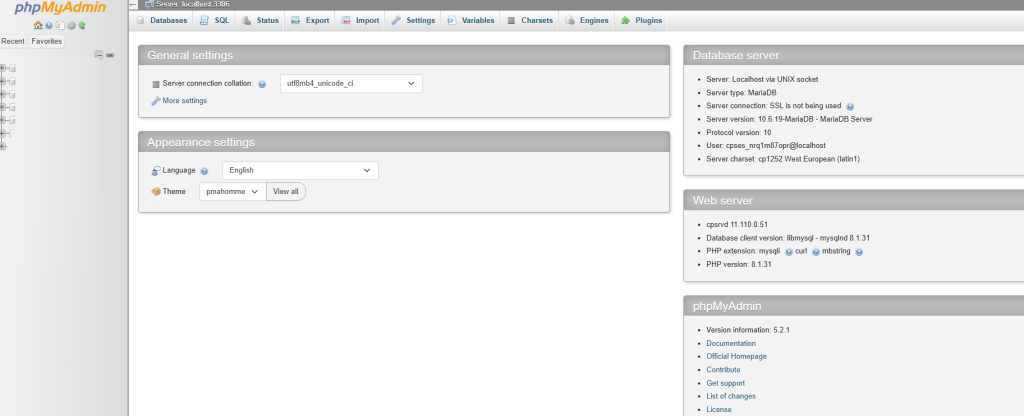Screen dimensions: 1024x416
Task: Expand the third database tree node
Action: click(4, 94)
